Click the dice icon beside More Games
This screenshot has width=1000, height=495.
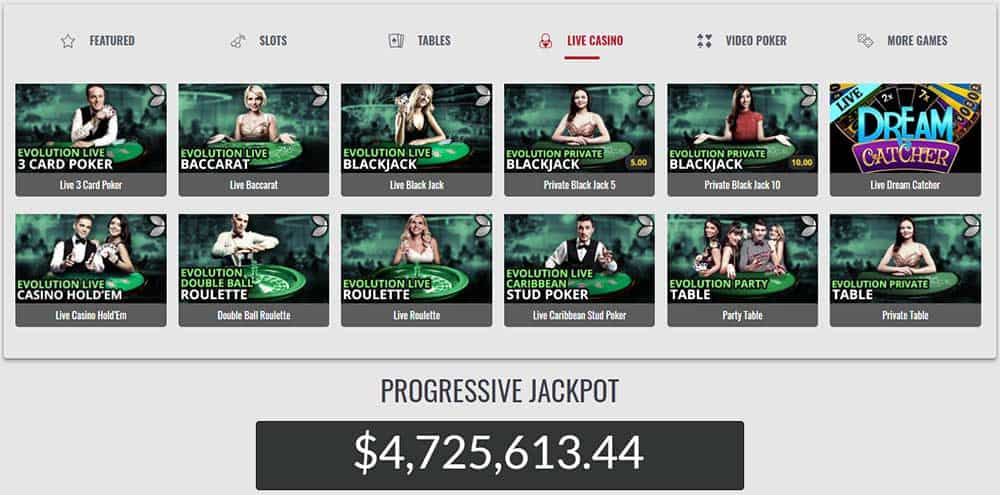[x=865, y=41]
